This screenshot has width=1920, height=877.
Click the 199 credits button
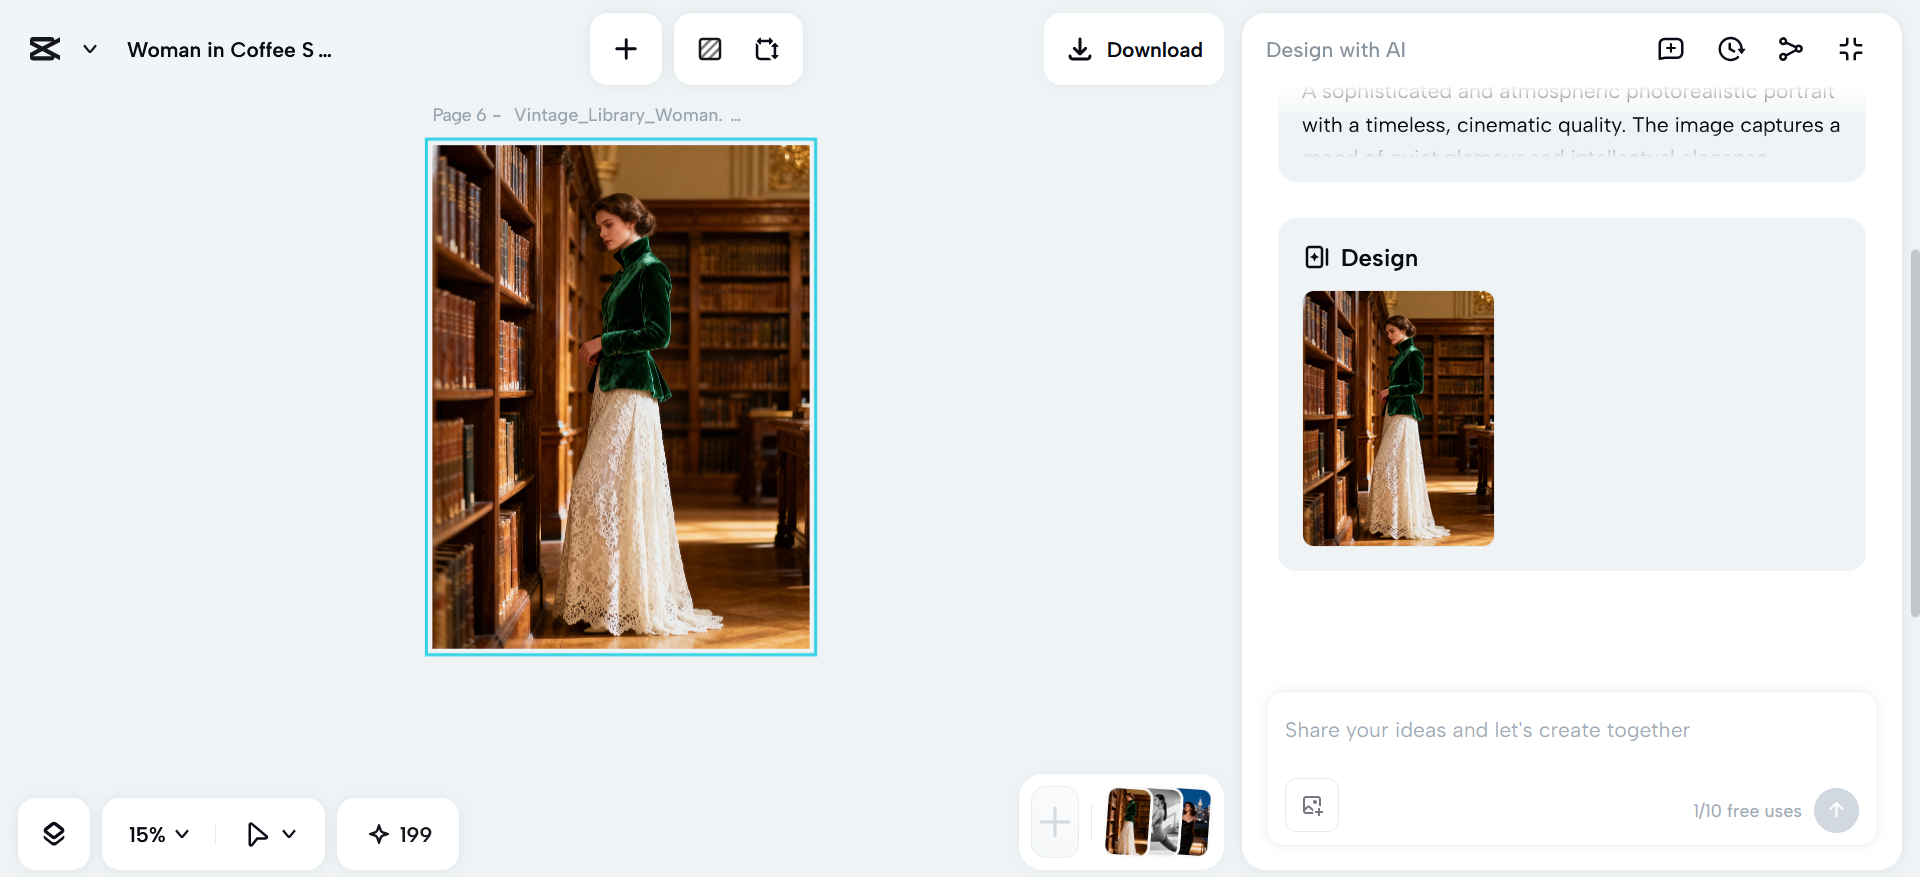coord(399,834)
